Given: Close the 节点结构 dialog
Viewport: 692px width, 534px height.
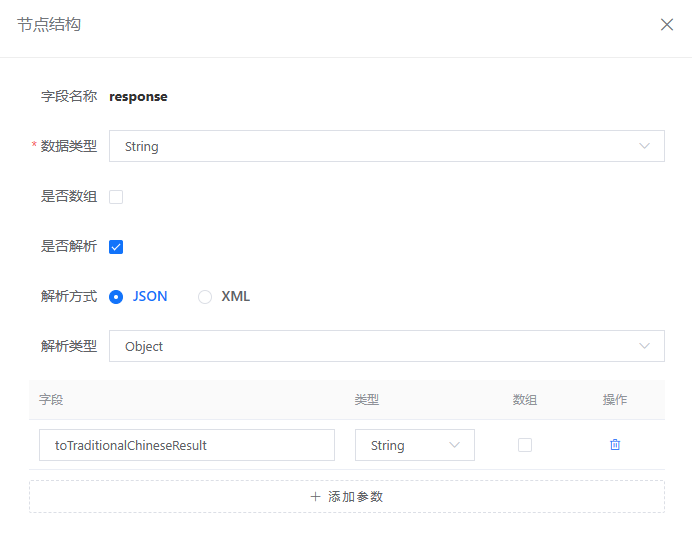Looking at the screenshot, I should (667, 25).
